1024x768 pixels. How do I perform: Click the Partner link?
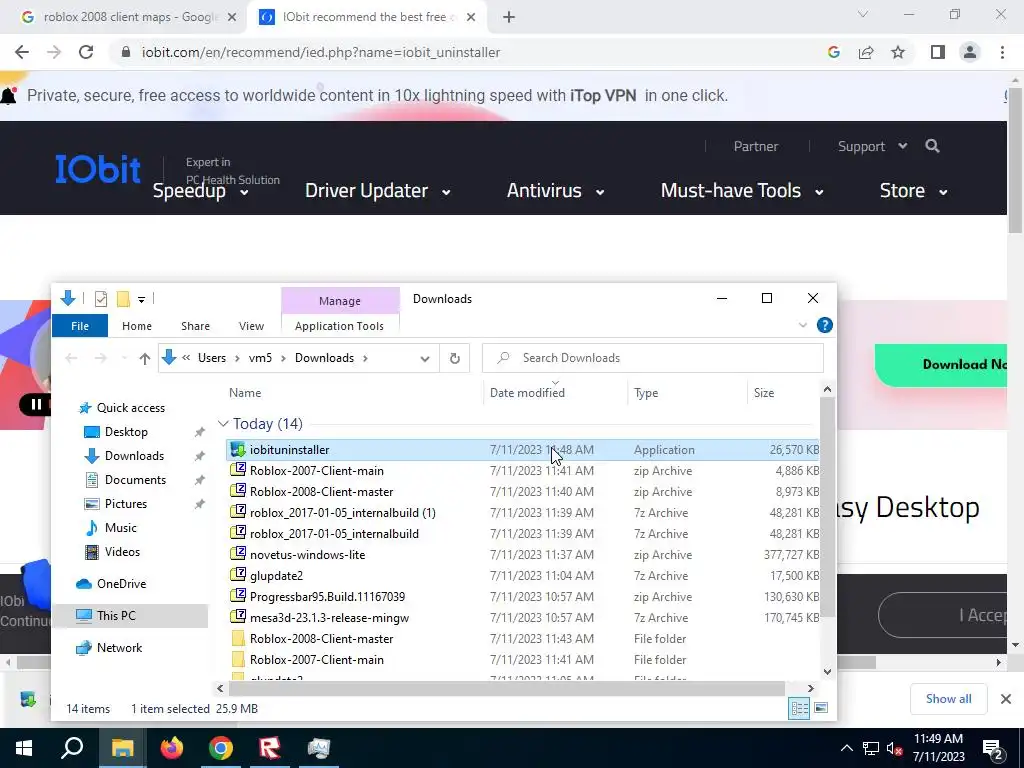(756, 146)
